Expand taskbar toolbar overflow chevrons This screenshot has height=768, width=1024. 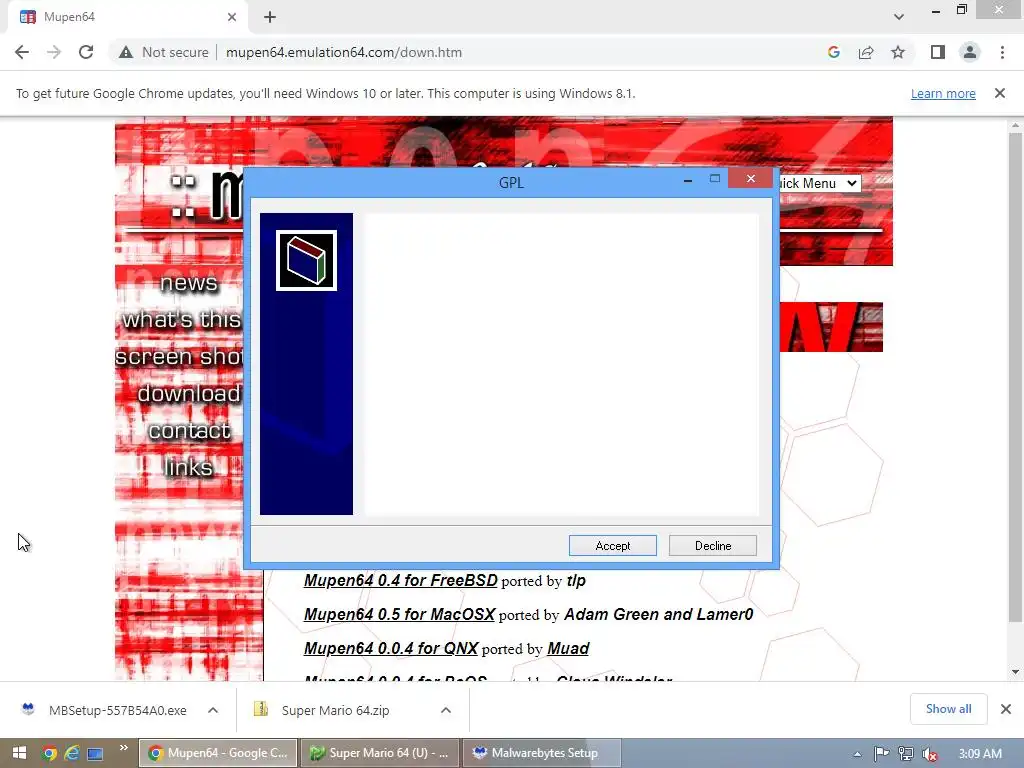tap(123, 748)
